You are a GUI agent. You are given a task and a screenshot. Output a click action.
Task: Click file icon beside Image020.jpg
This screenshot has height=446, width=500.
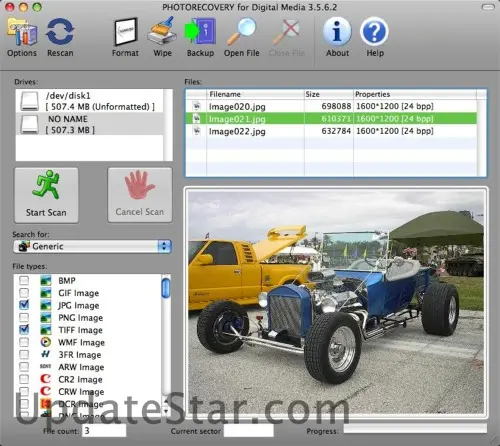[197, 106]
